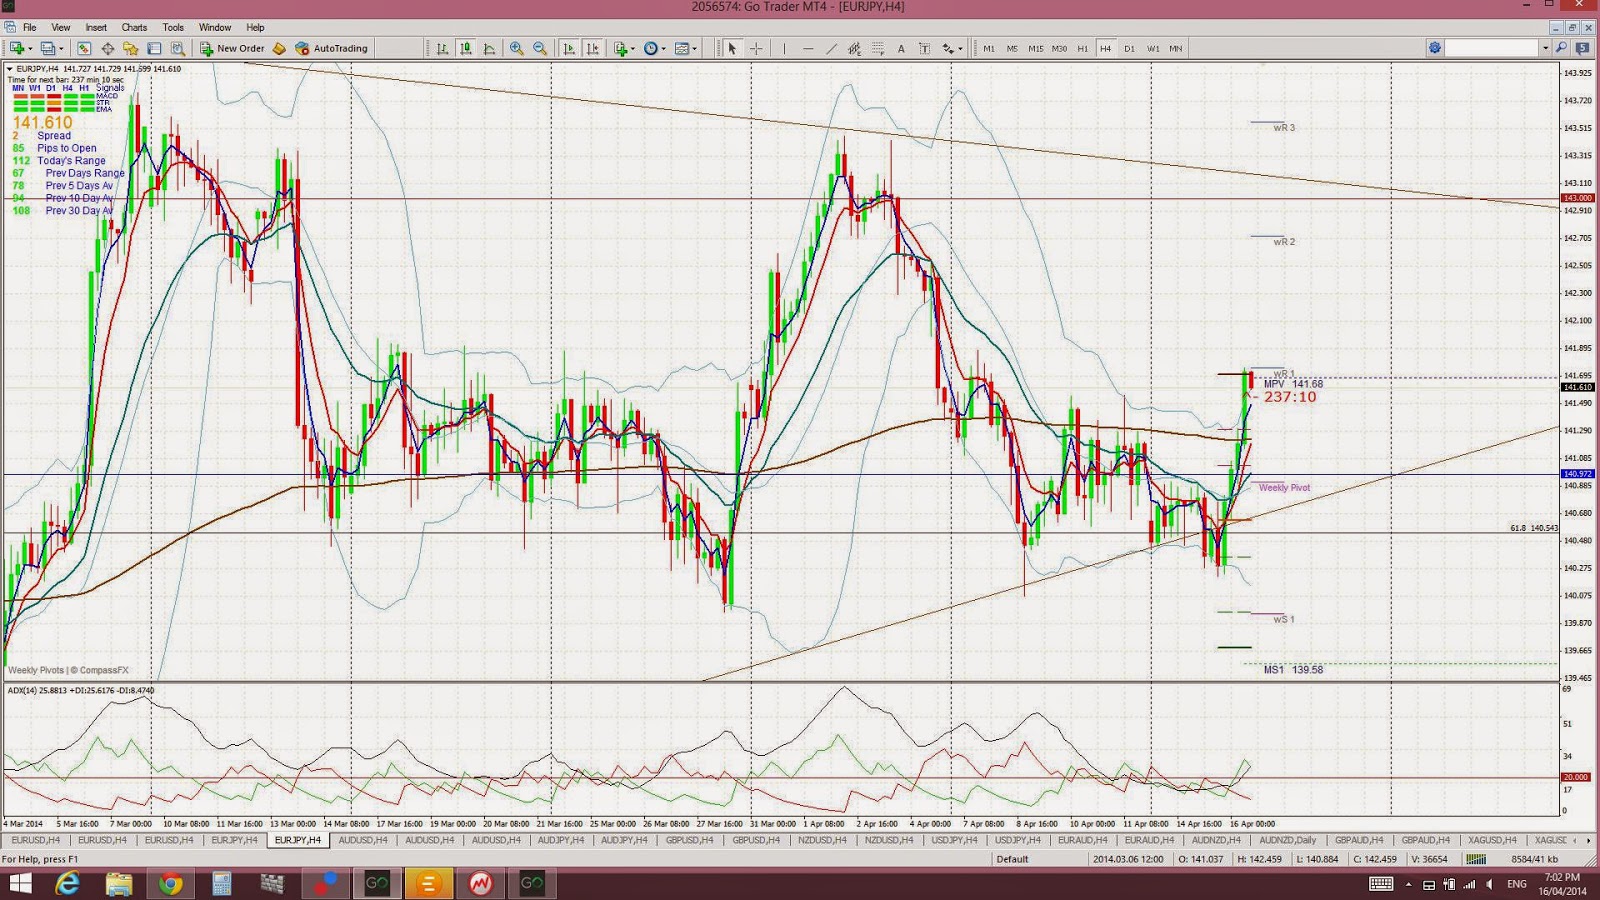This screenshot has height=900, width=1600.
Task: Expand the new chart dropdown arrow
Action: pyautogui.click(x=30, y=48)
